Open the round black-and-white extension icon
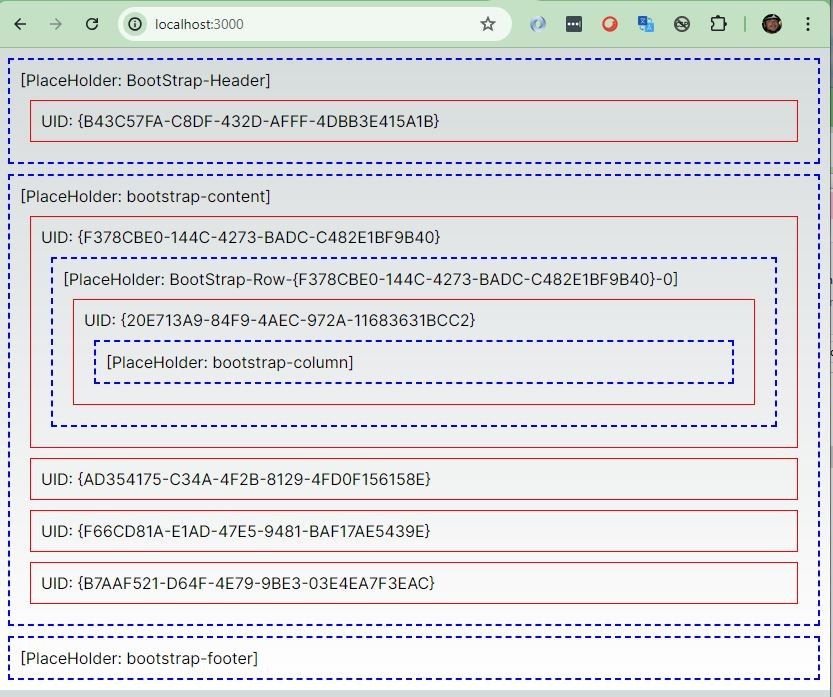Image resolution: width=833 pixels, height=697 pixels. pyautogui.click(x=682, y=24)
